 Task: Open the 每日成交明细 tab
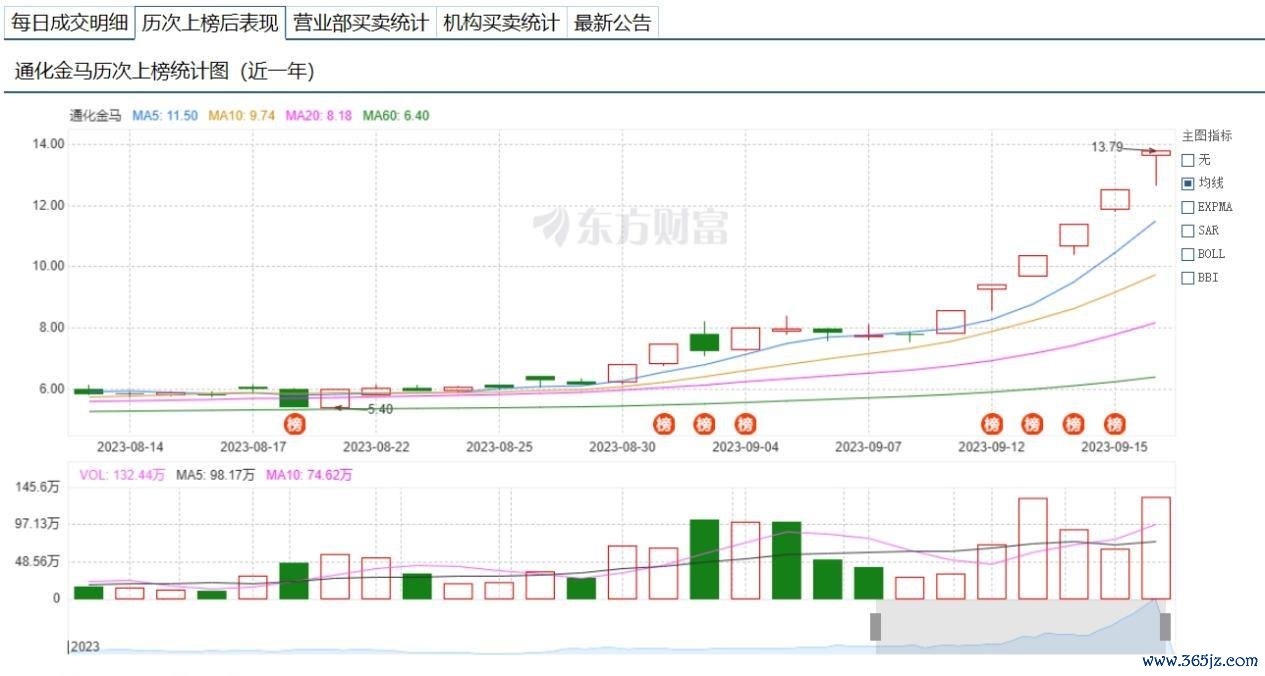pos(70,23)
